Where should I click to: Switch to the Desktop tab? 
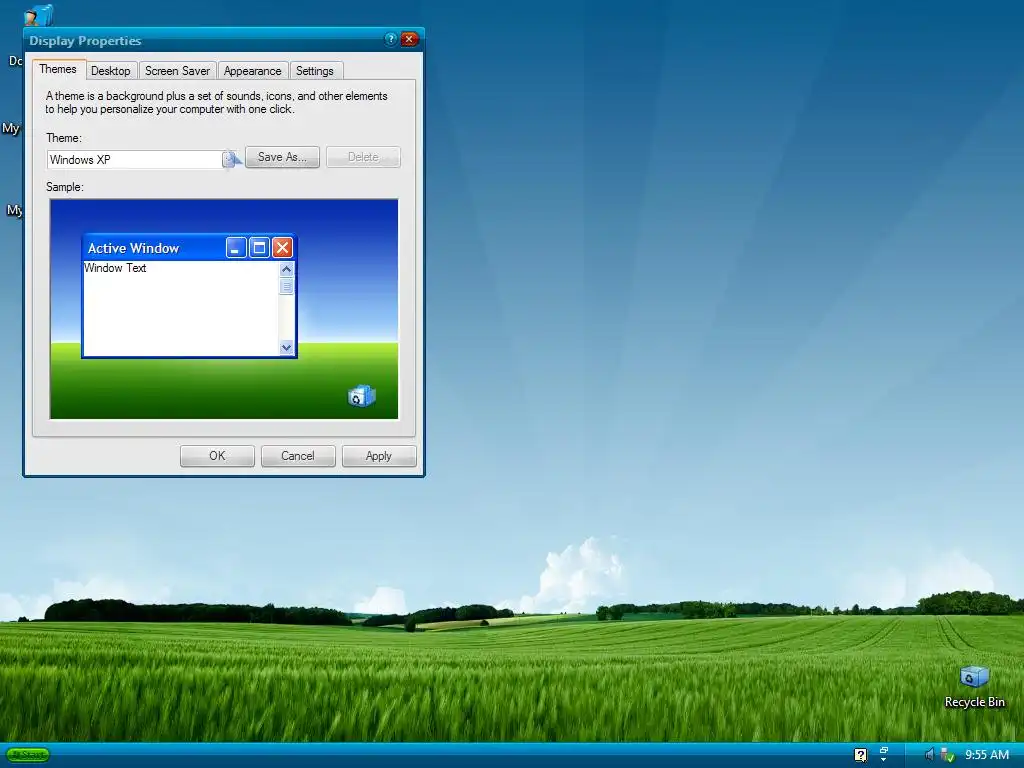point(110,71)
